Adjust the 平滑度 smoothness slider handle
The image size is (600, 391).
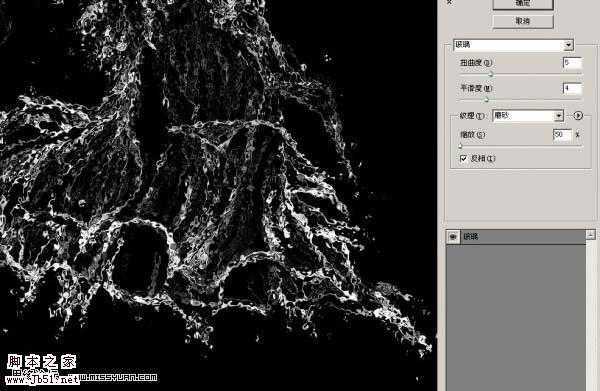point(486,100)
